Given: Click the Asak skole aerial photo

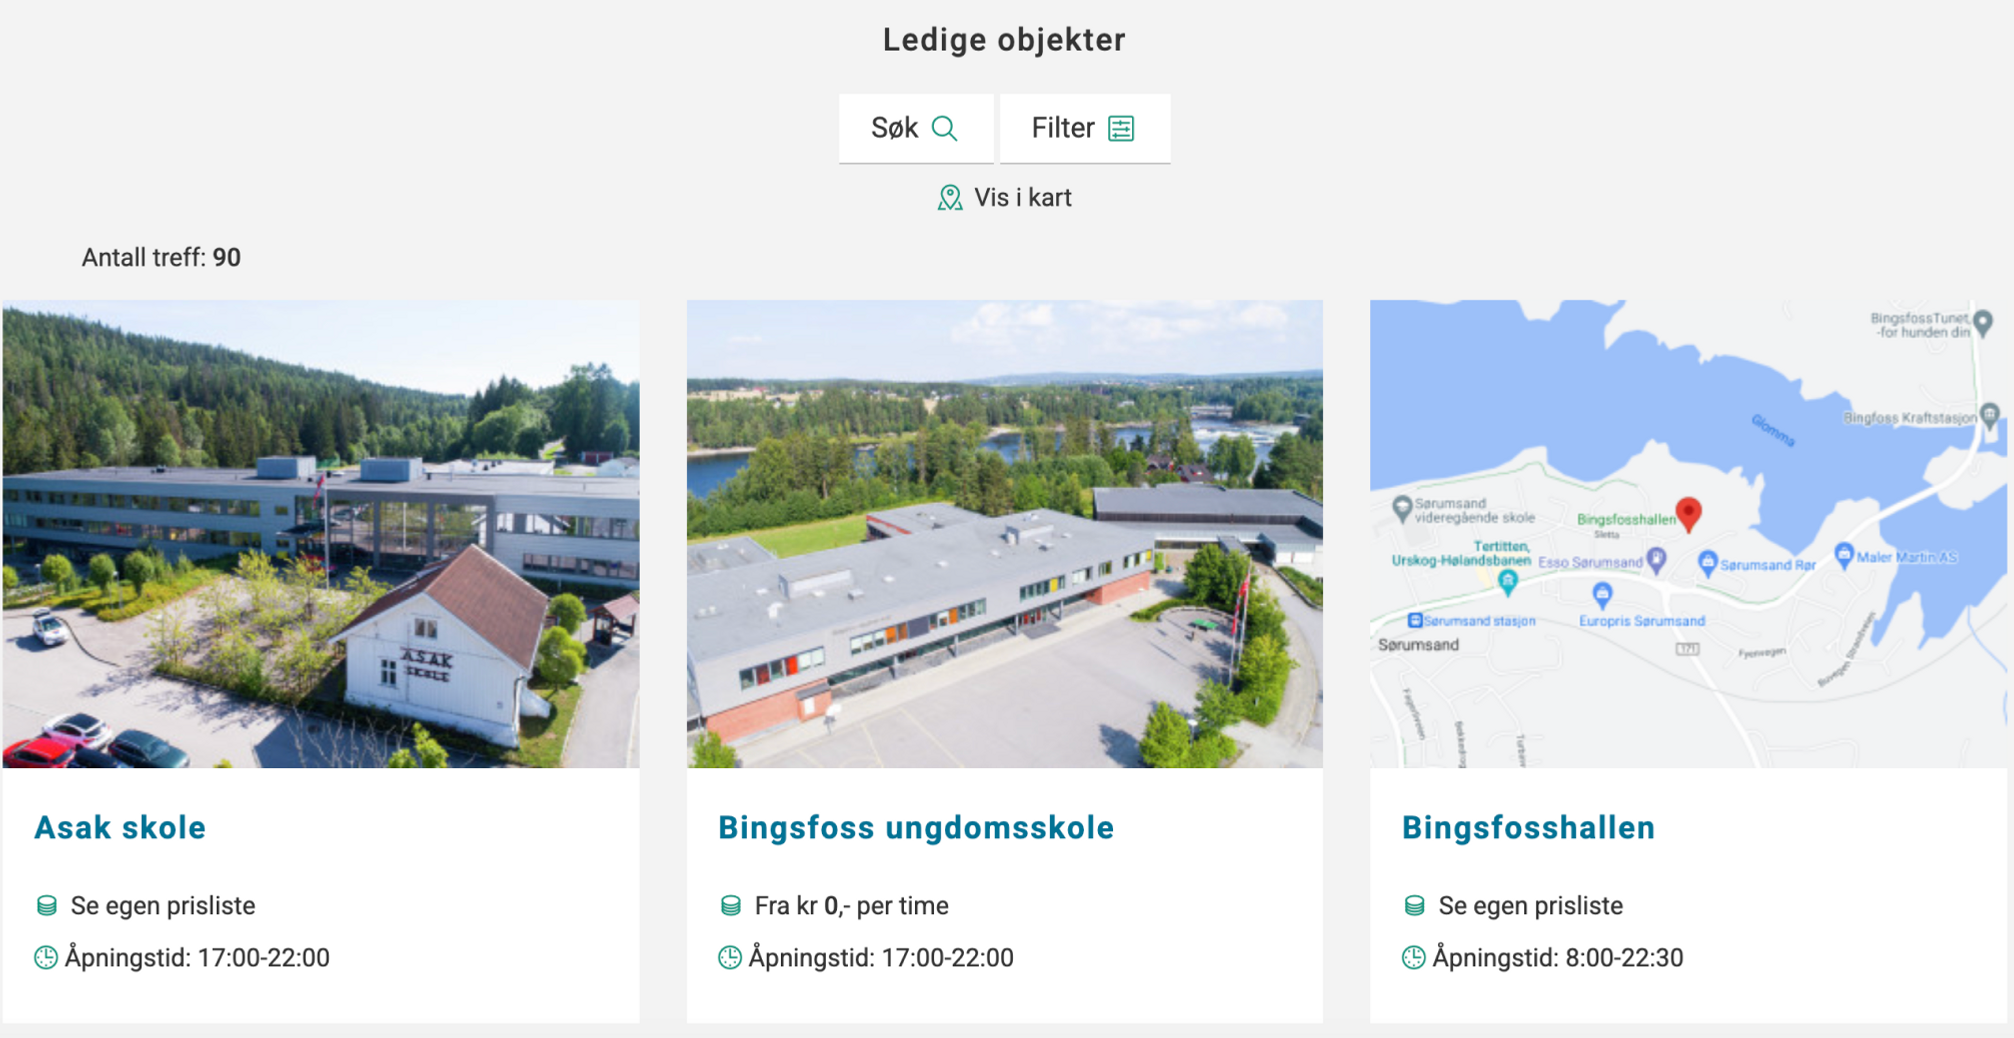Looking at the screenshot, I should click(x=321, y=534).
